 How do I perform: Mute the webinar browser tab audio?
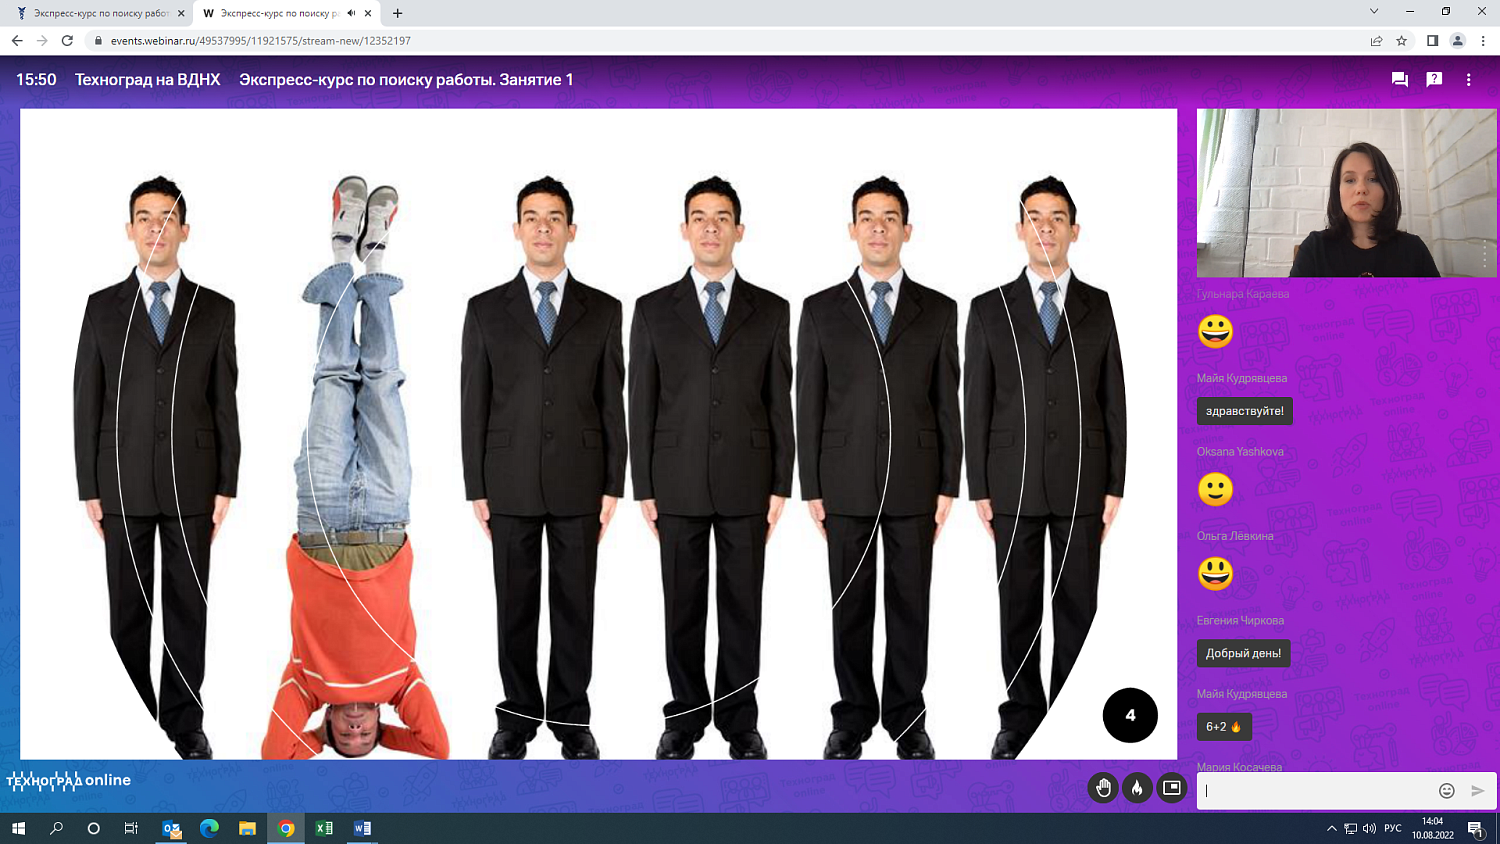tap(351, 13)
